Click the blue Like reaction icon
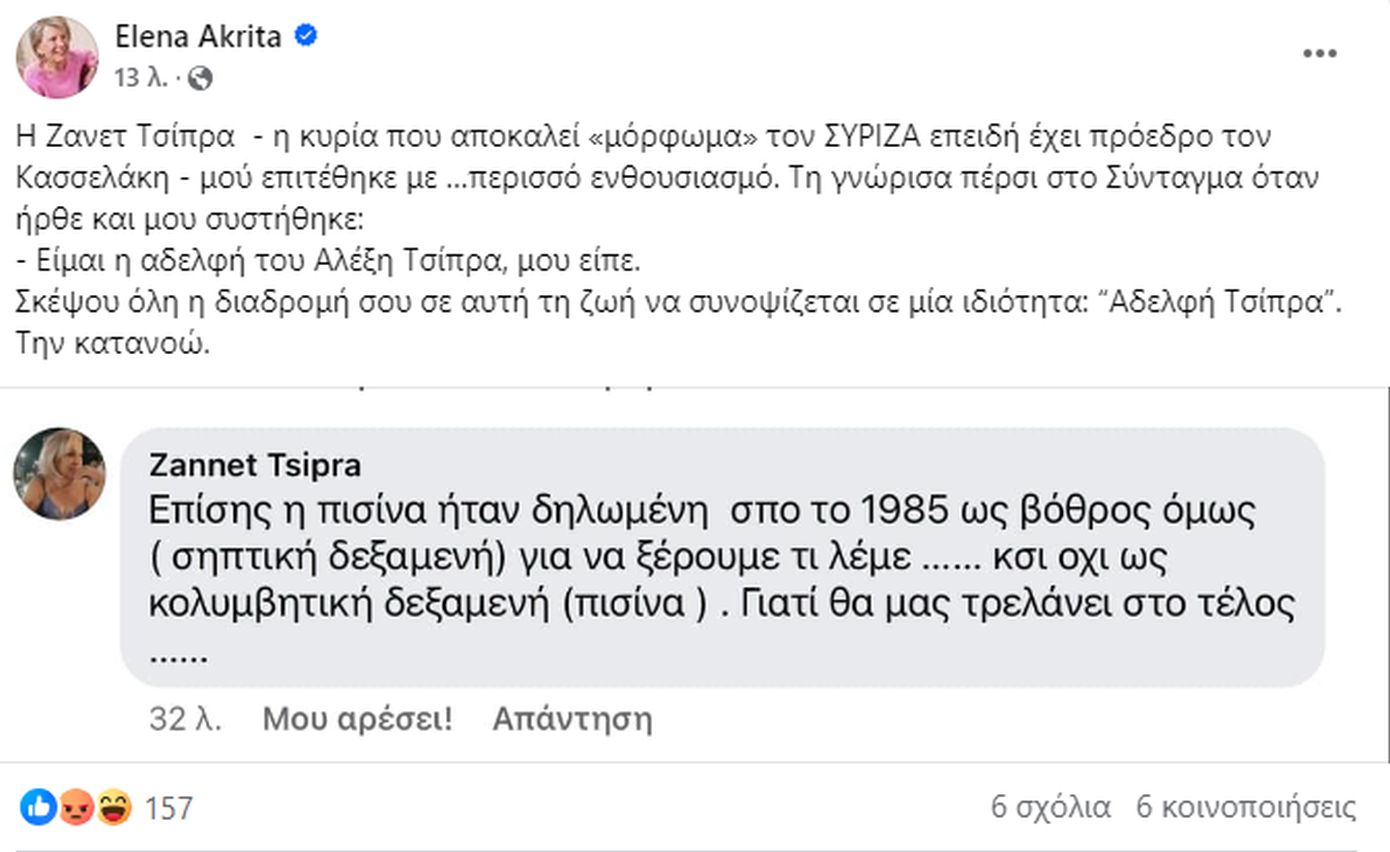This screenshot has height=852, width=1390. pyautogui.click(x=38, y=806)
